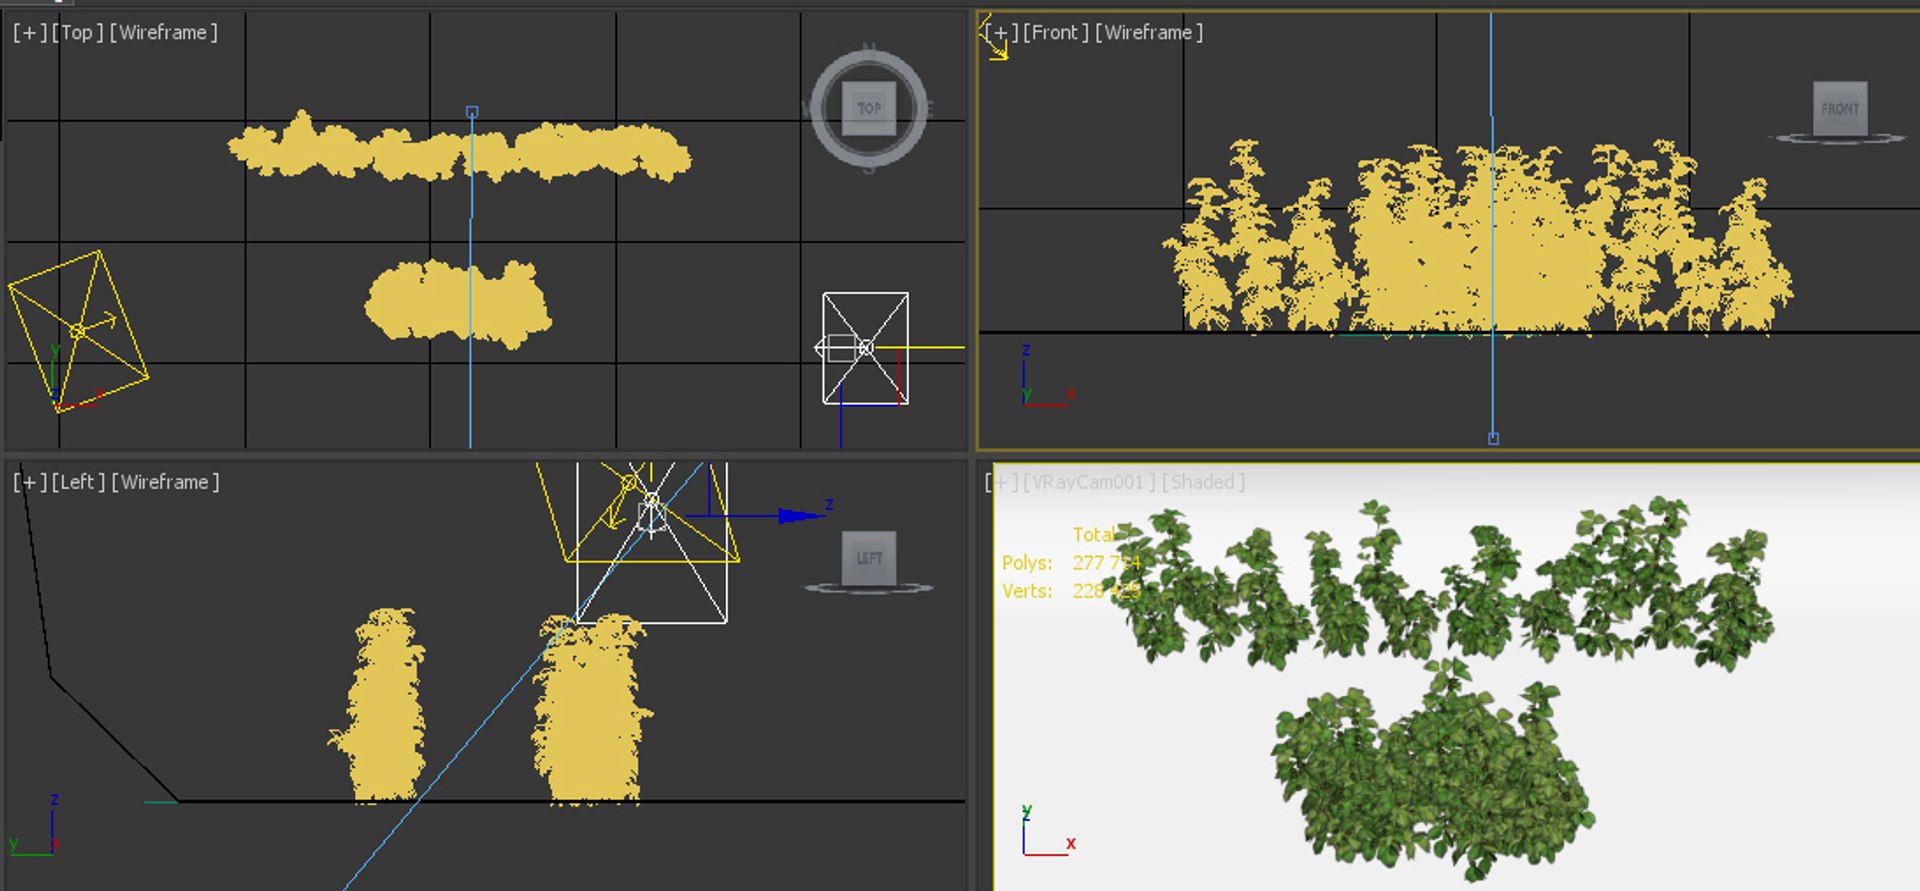Screen dimensions: 1920x891
Task: Click the LEFT face of the ViewCube
Action: coord(869,558)
